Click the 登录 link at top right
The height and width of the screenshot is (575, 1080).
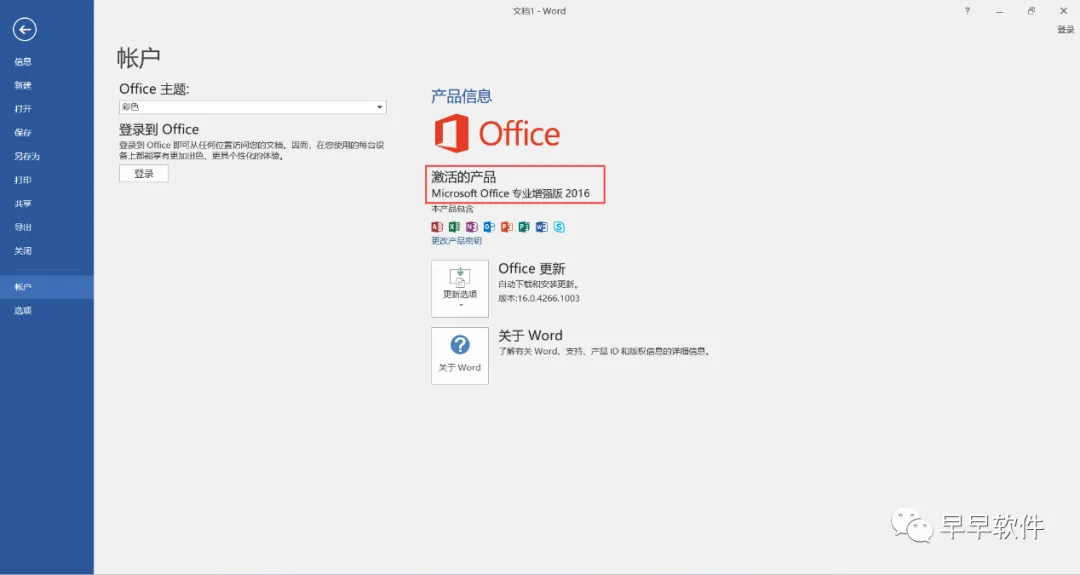click(x=1066, y=30)
